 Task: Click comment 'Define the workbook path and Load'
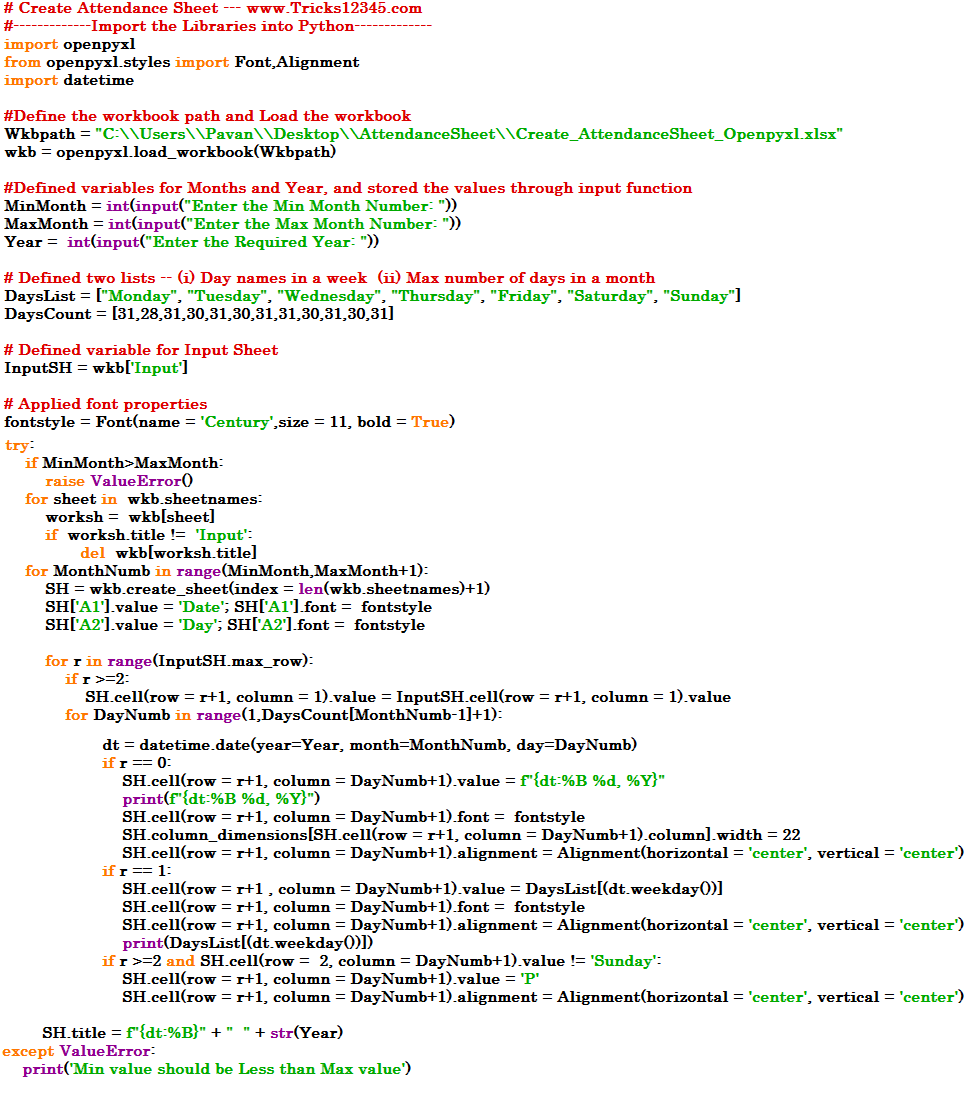click(x=207, y=117)
